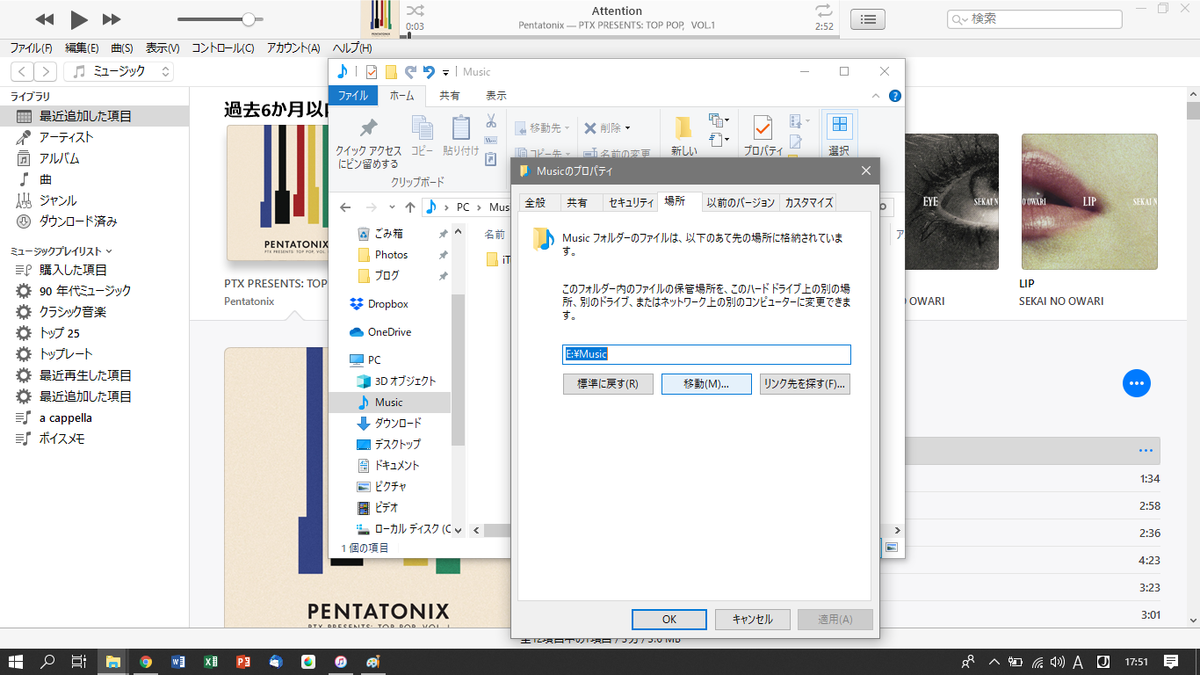
Task: Switch to the 以前のバージョン tab
Action: tap(740, 202)
